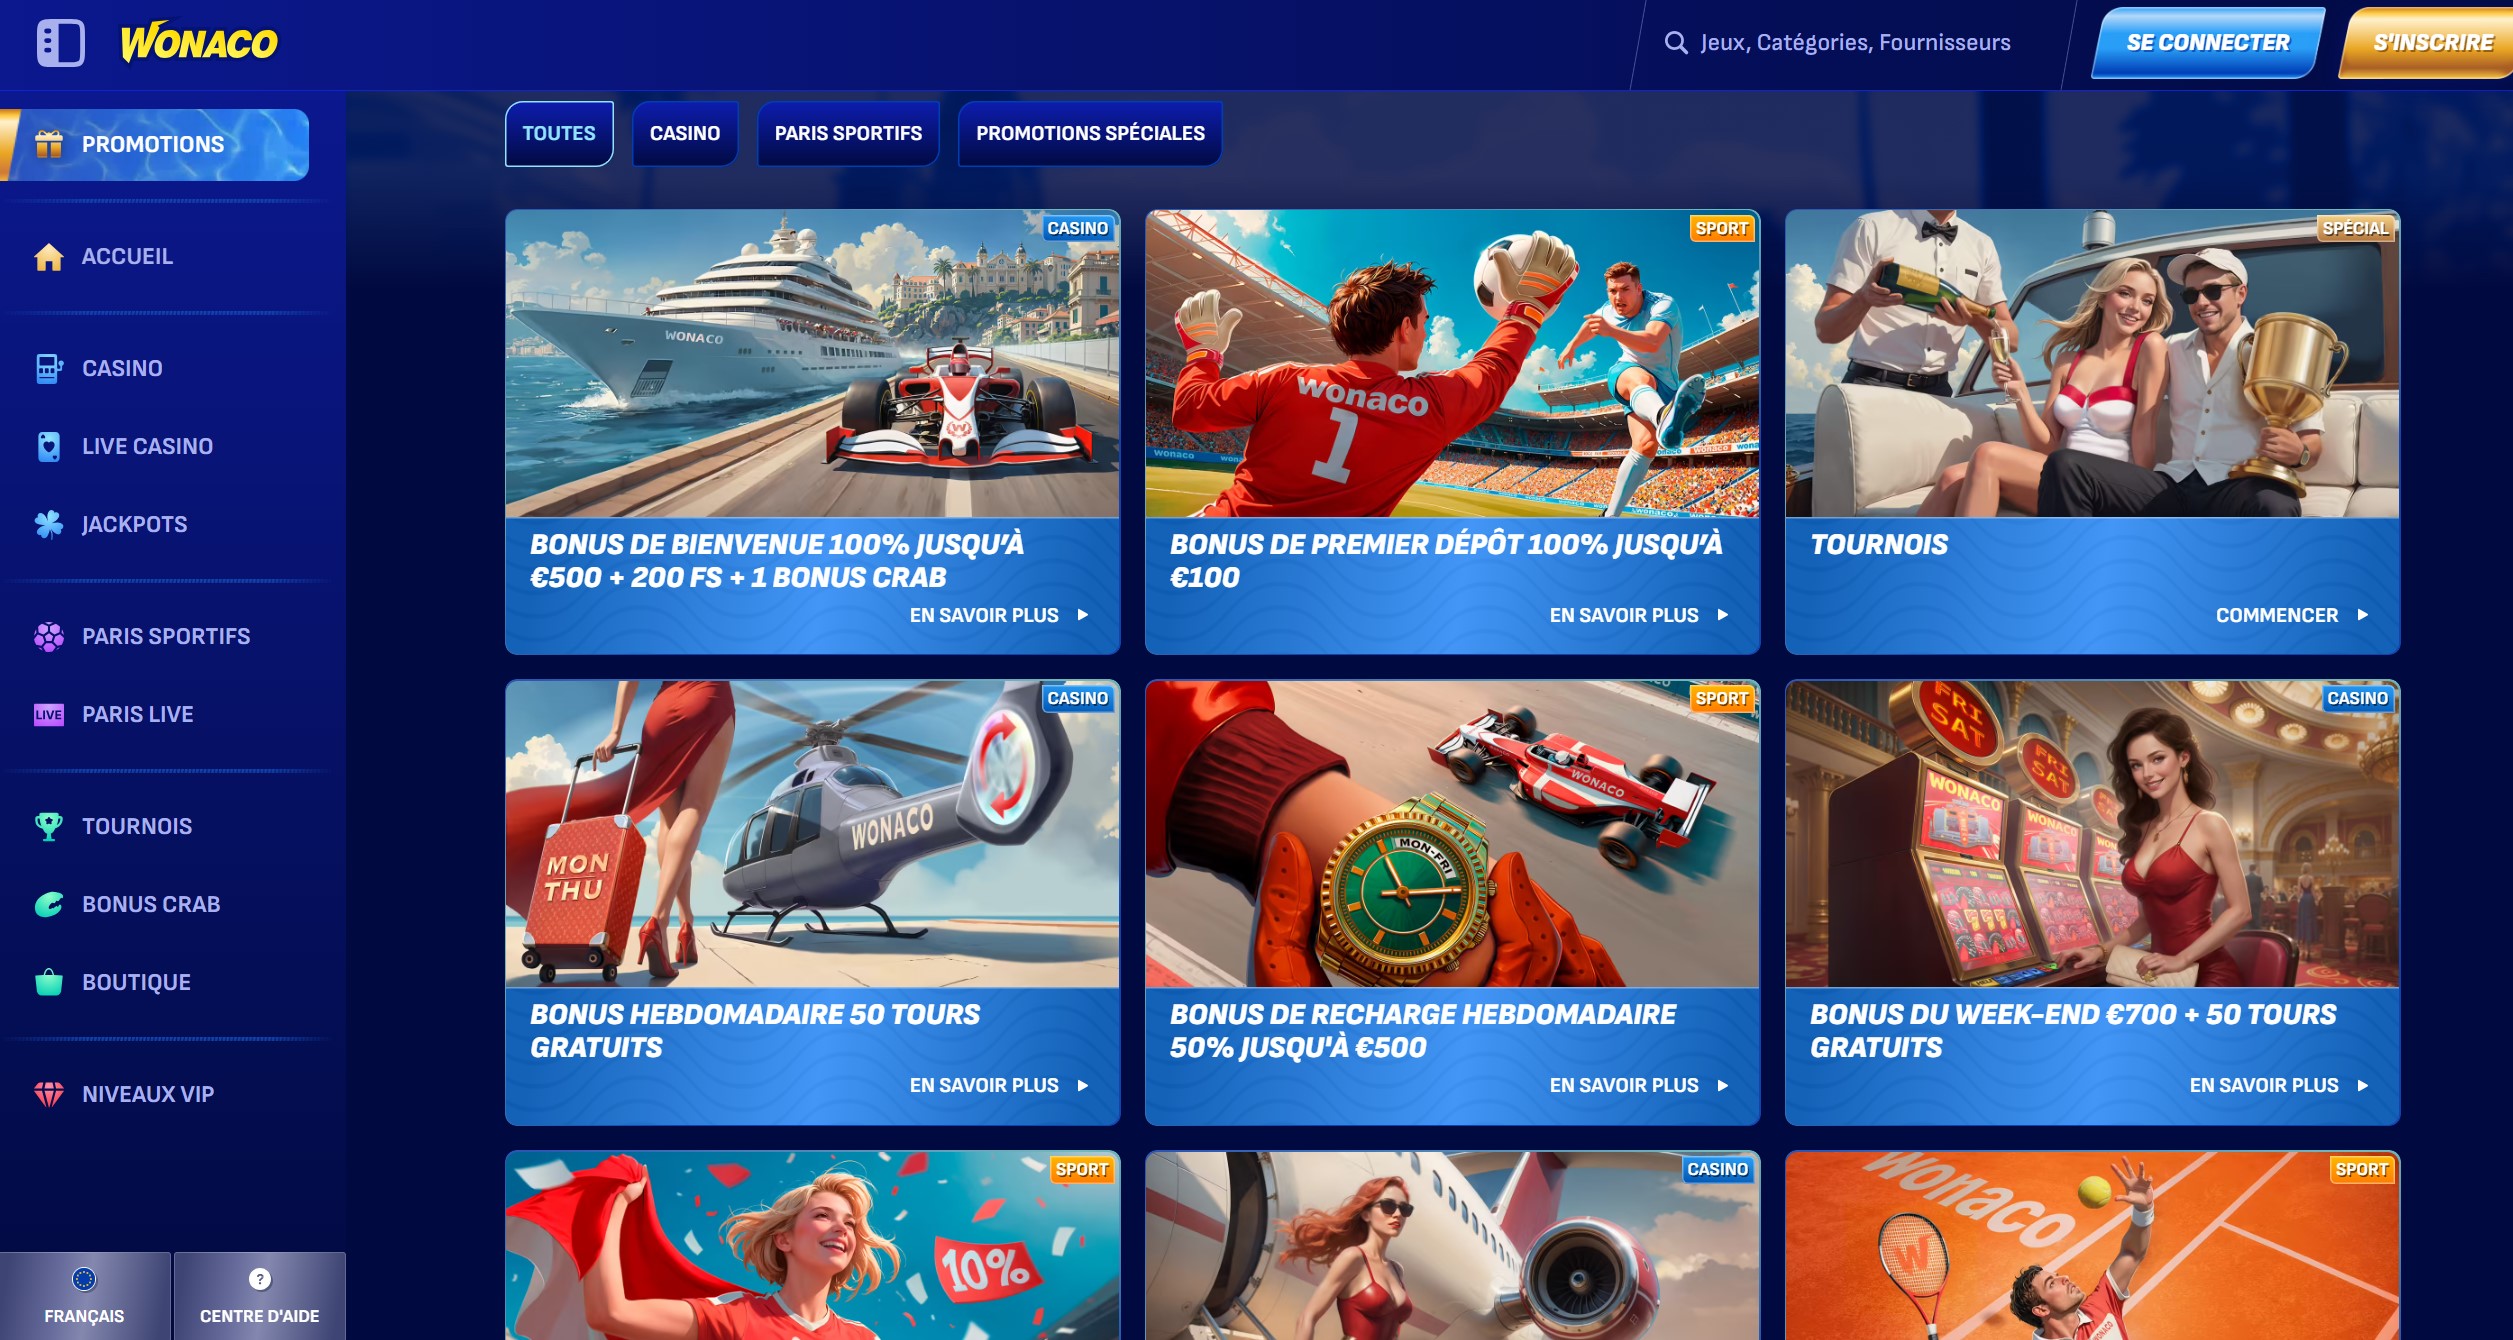Click the Jackpots clover icon
Viewport: 2513px width, 1340px height.
point(49,525)
